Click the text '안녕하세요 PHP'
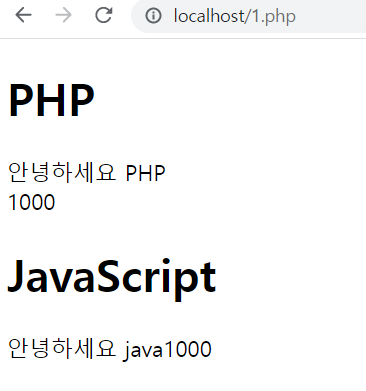The height and width of the screenshot is (391, 366). (87, 172)
